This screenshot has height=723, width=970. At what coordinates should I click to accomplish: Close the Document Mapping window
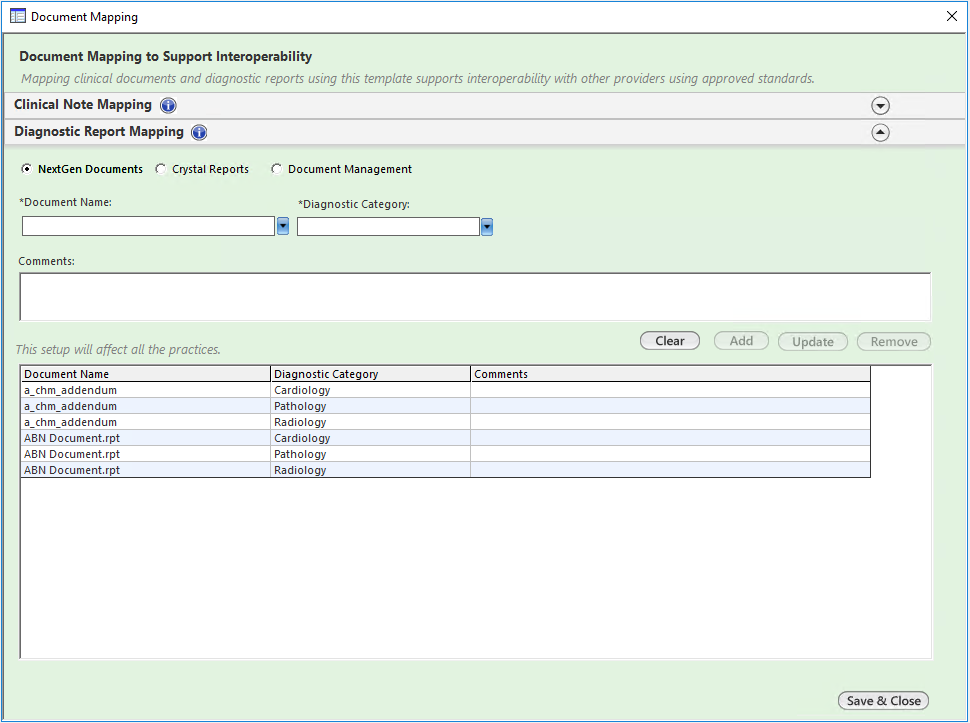[951, 16]
